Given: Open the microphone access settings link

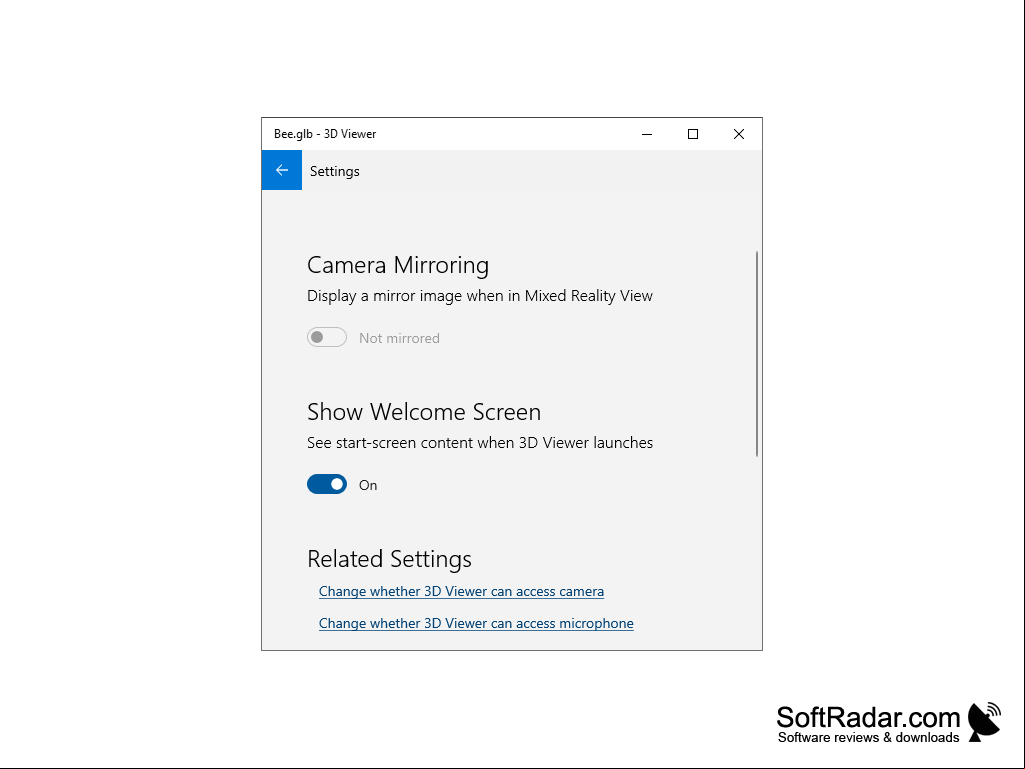Looking at the screenshot, I should pos(476,623).
